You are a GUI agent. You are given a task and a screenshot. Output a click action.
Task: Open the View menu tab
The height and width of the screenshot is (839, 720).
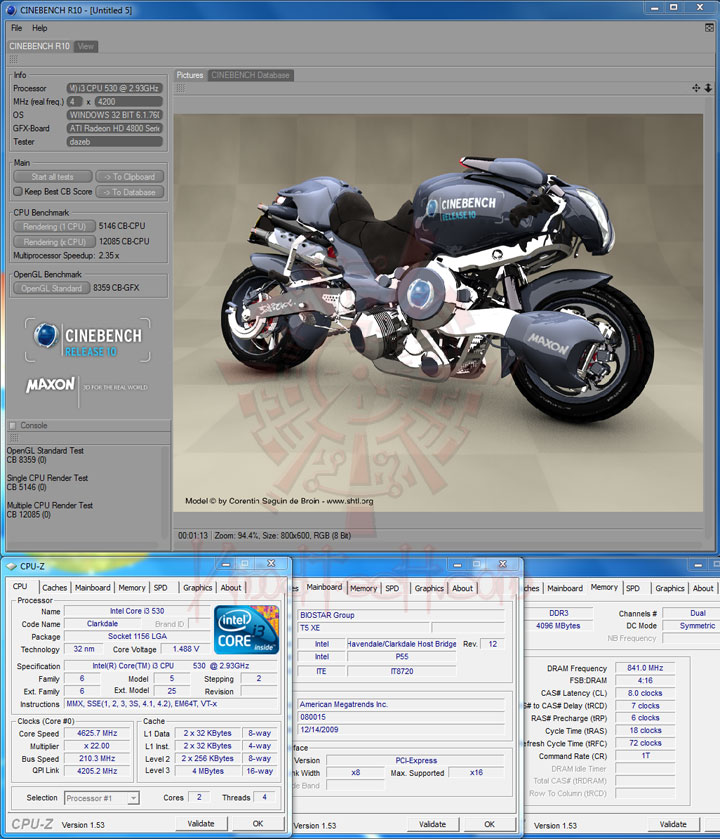(86, 47)
